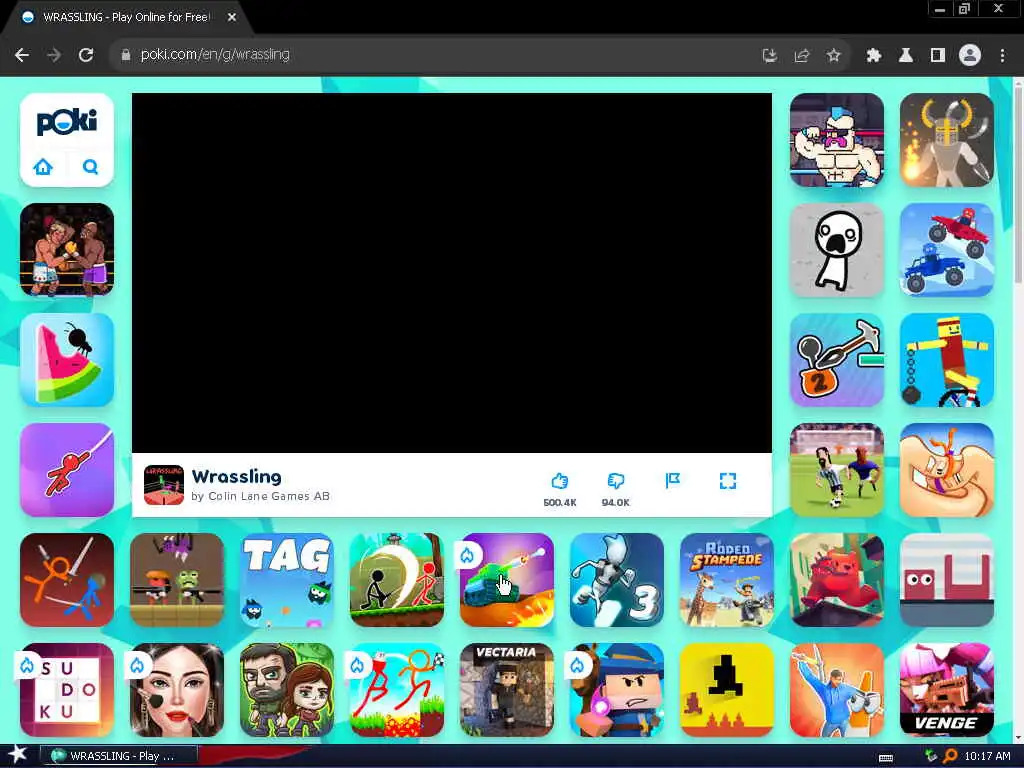Open the stickman slash duel game
Image resolution: width=1024 pixels, height=768 pixels.
coord(396,580)
